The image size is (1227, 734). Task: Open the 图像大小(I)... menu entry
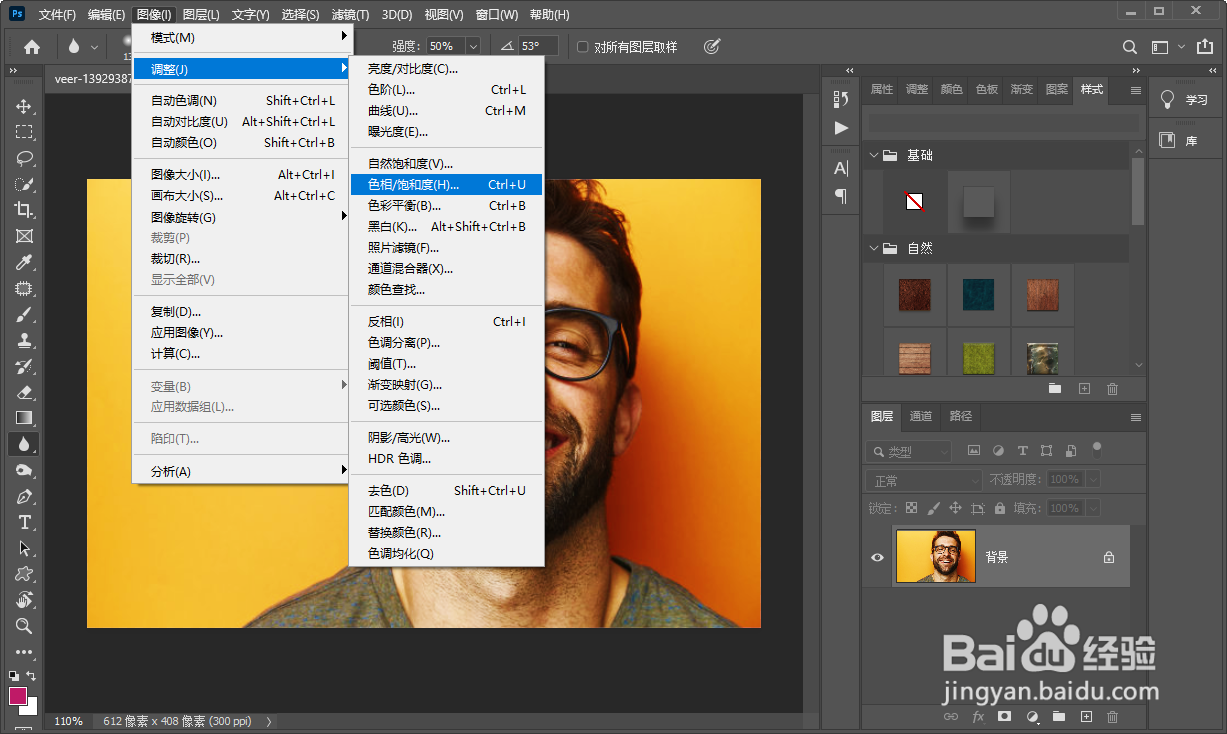[241, 175]
